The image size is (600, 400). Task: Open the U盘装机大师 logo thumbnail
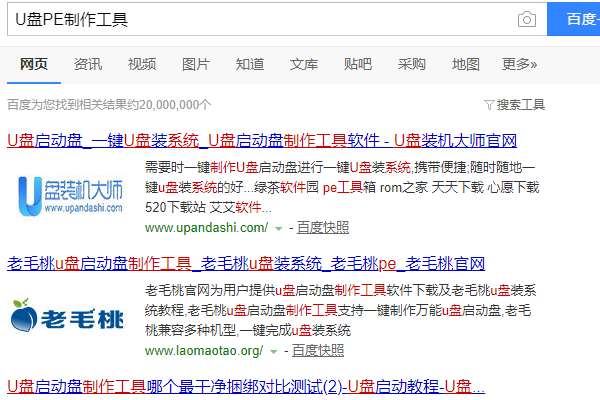coord(70,196)
